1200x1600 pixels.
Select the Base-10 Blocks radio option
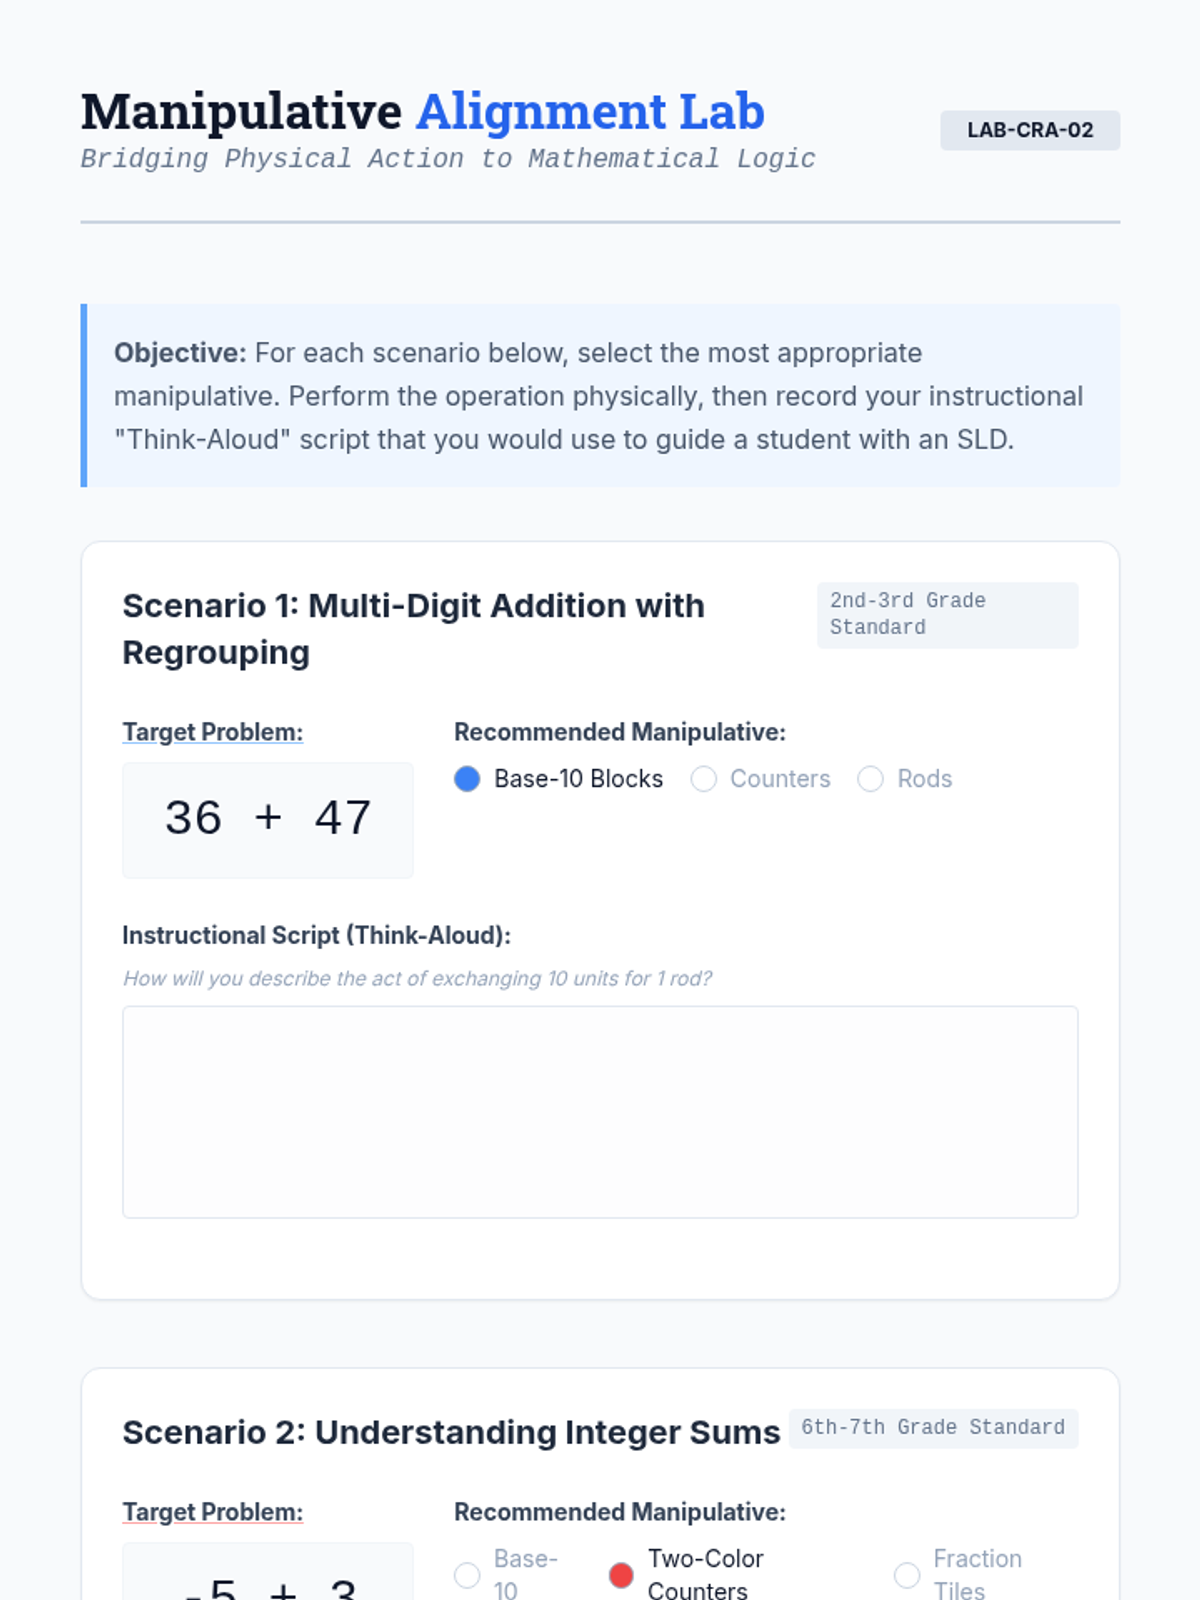coord(467,779)
